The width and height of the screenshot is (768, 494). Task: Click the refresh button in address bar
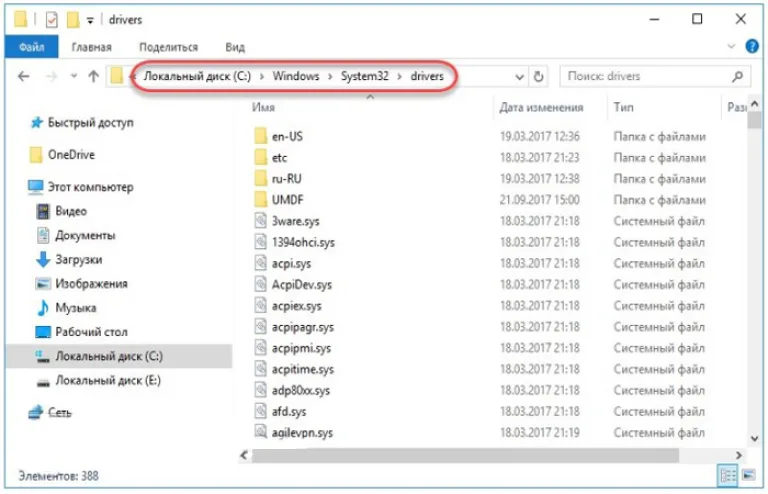point(538,76)
